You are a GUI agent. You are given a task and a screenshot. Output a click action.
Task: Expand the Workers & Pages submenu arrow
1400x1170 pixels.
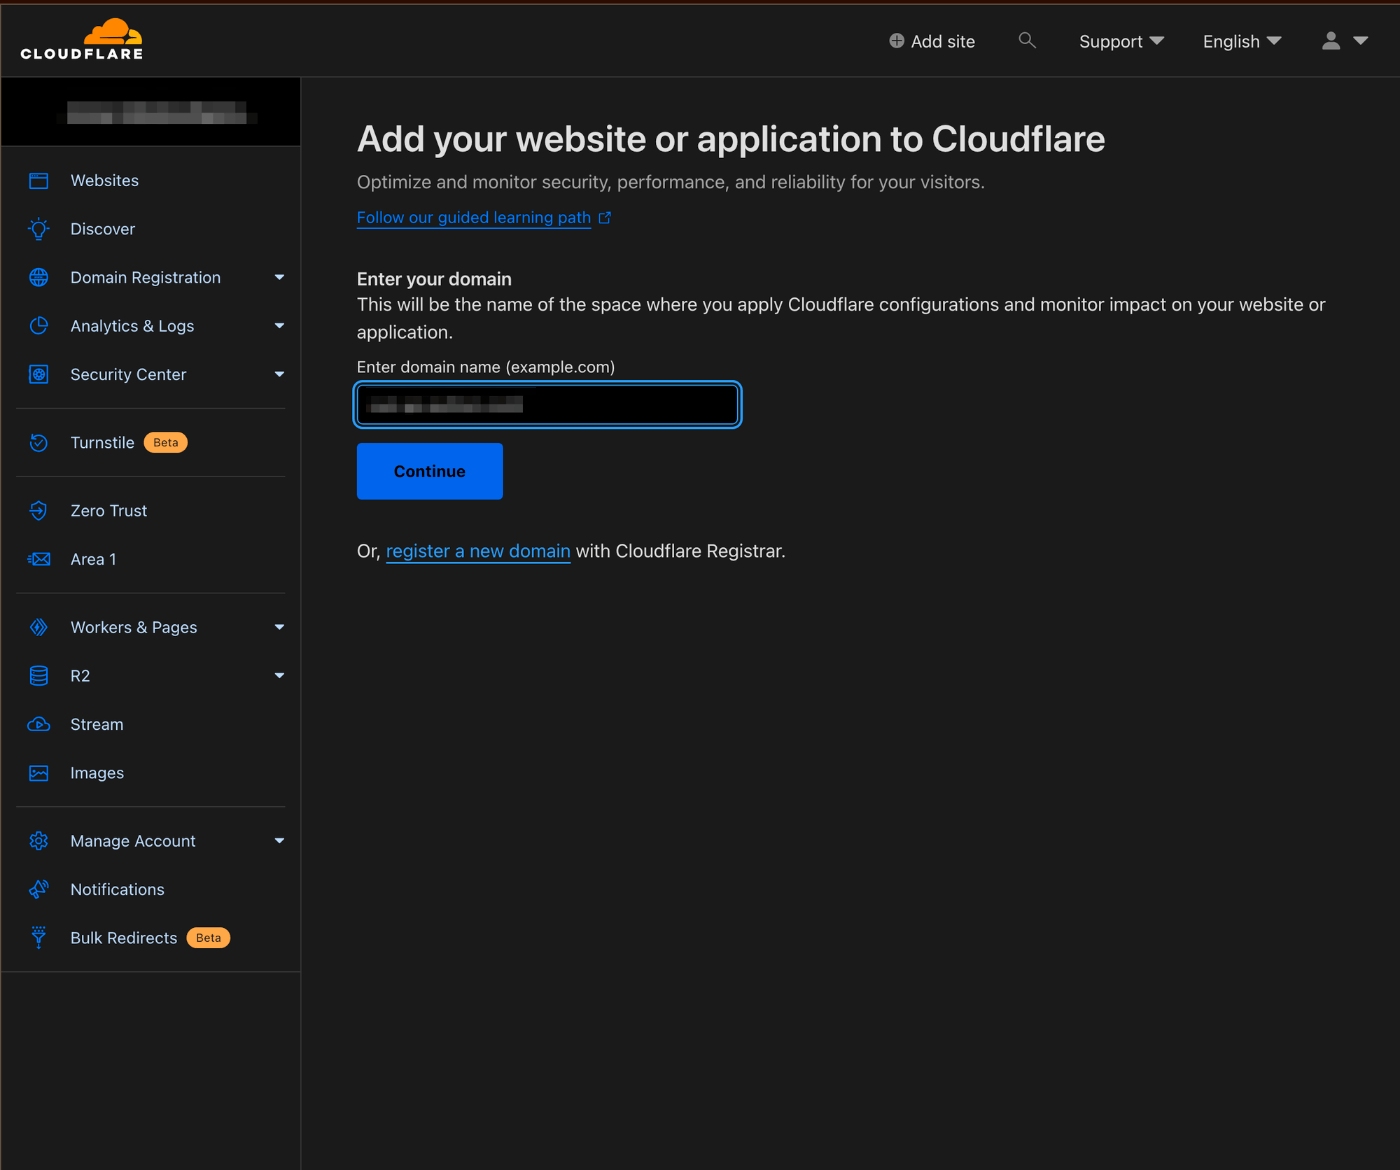[280, 628]
